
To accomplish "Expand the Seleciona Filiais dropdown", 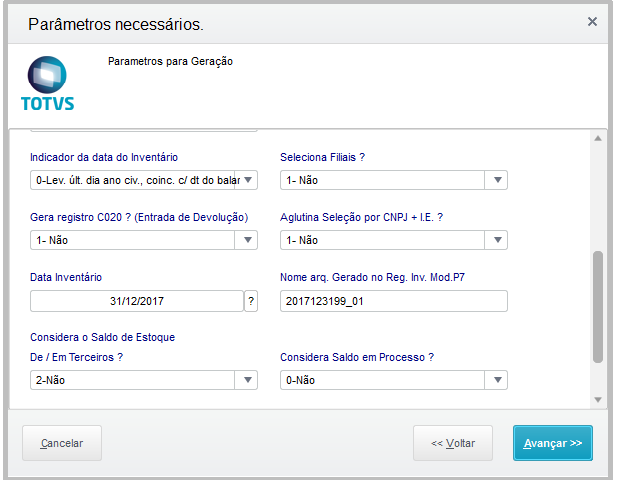I will pyautogui.click(x=498, y=180).
